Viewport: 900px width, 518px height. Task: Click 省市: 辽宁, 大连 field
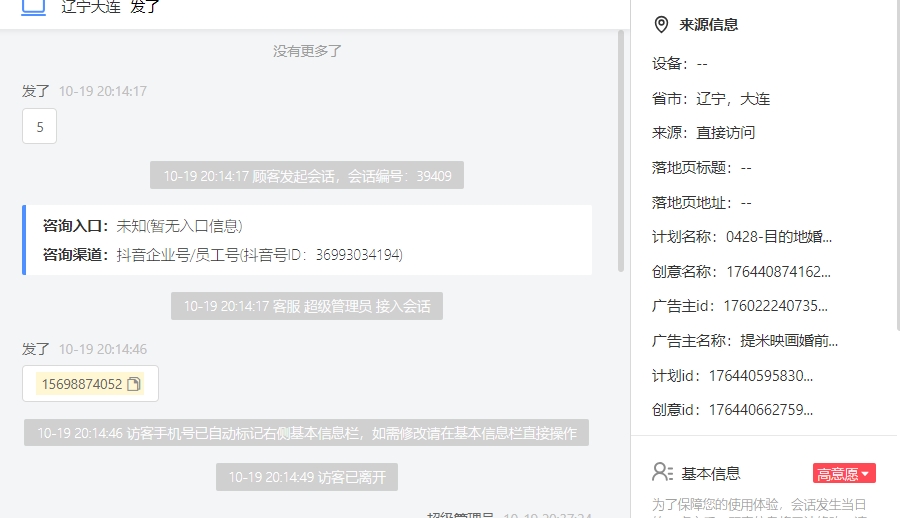[711, 99]
